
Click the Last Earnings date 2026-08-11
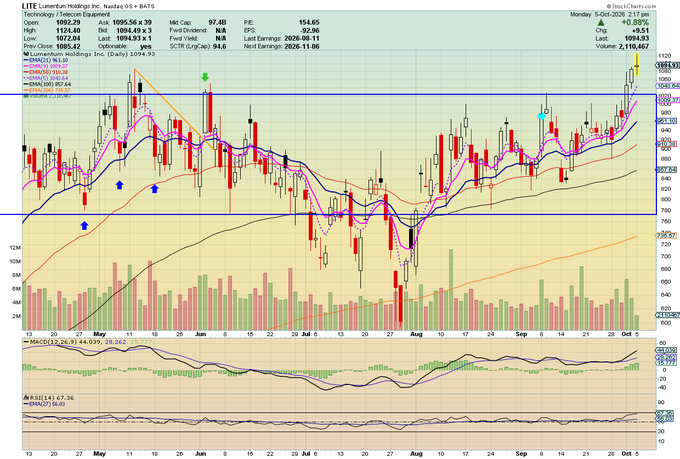point(302,38)
